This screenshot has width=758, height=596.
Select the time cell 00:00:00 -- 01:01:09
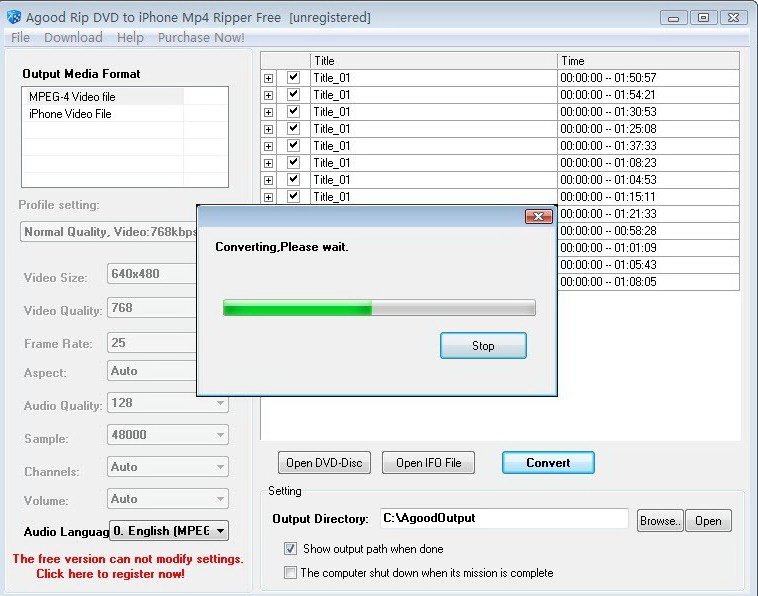click(x=648, y=247)
